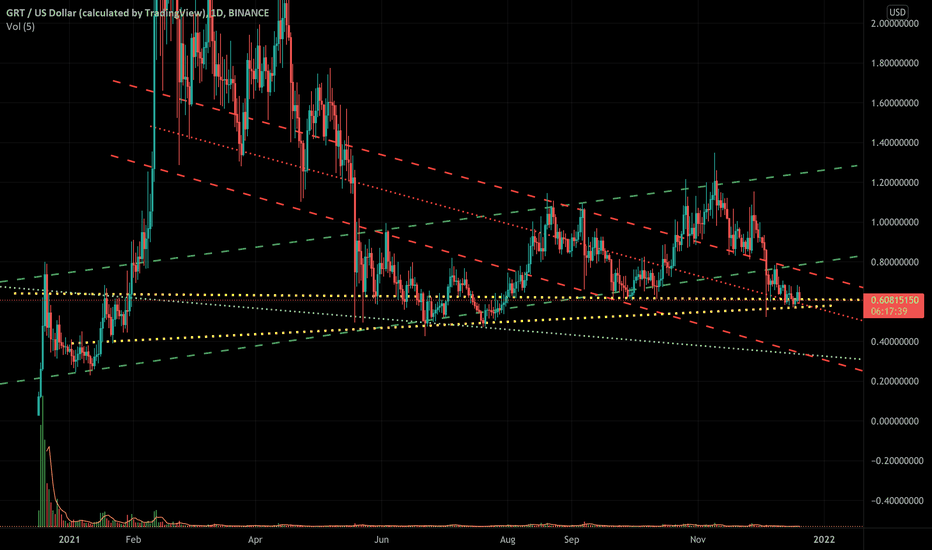Screen dimensions: 932x550
Task: Click the 2.00000000 price axis label
Action: point(895,23)
